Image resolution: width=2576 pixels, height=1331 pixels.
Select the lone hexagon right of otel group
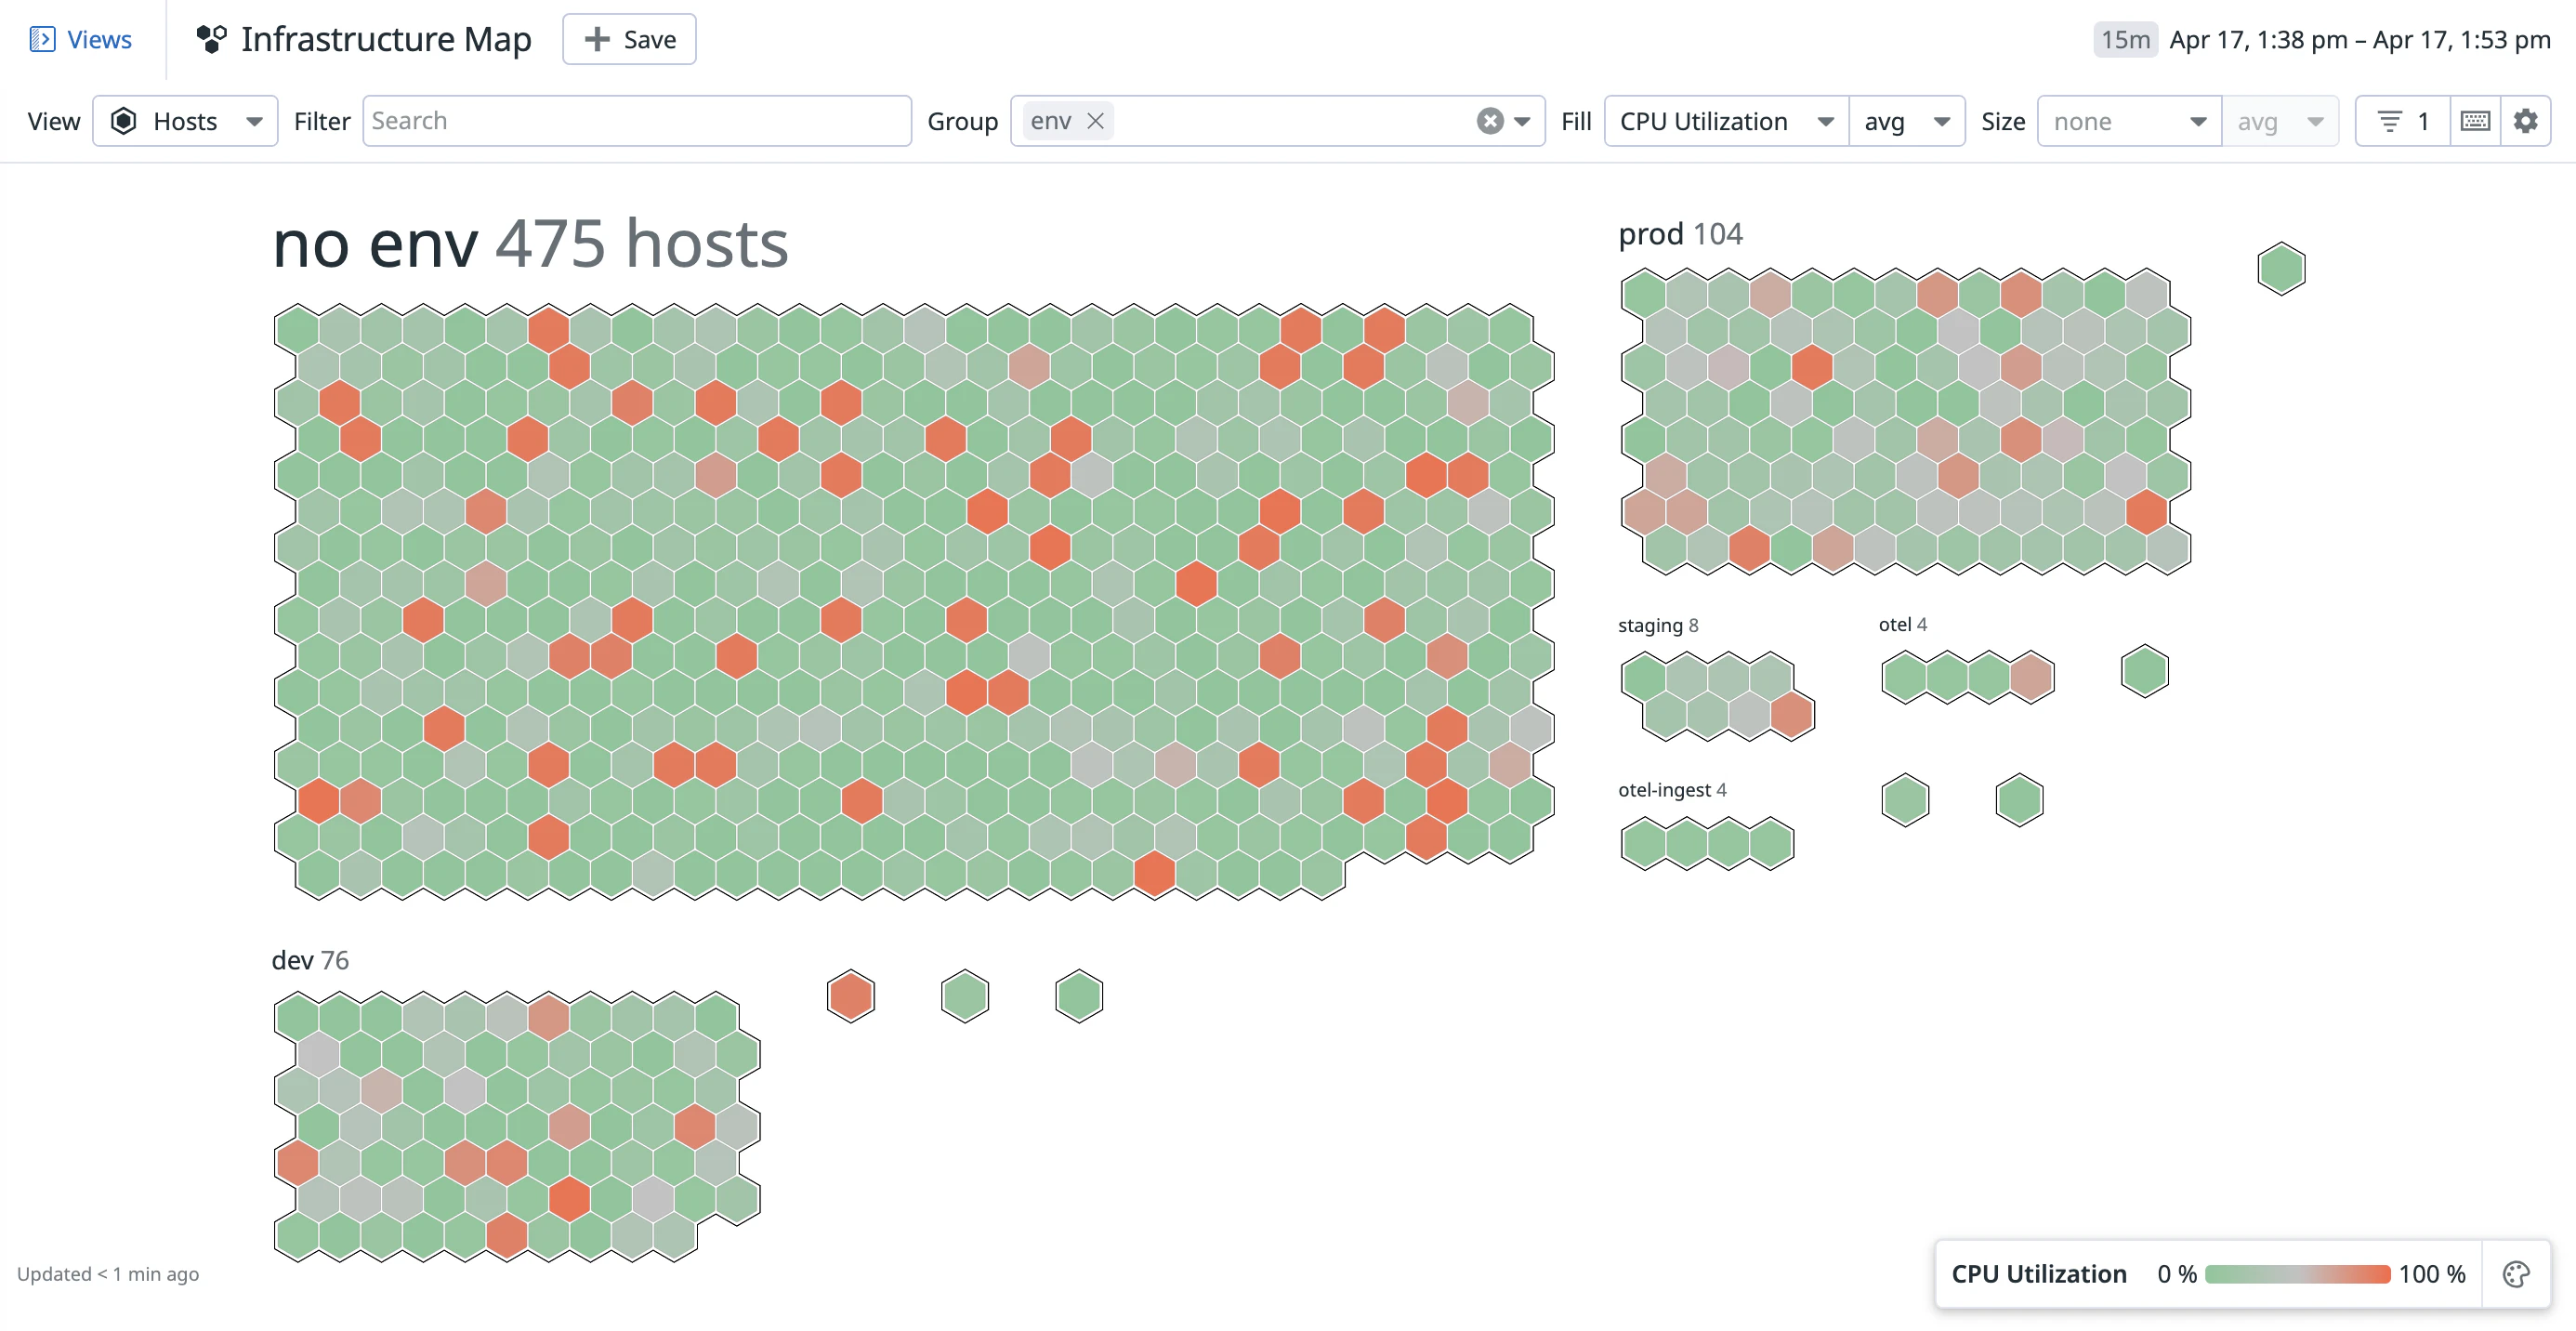point(2144,671)
